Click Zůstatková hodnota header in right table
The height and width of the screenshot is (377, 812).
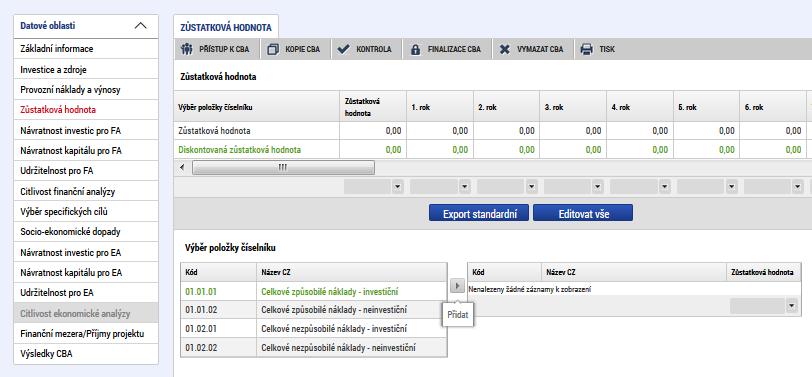763,272
